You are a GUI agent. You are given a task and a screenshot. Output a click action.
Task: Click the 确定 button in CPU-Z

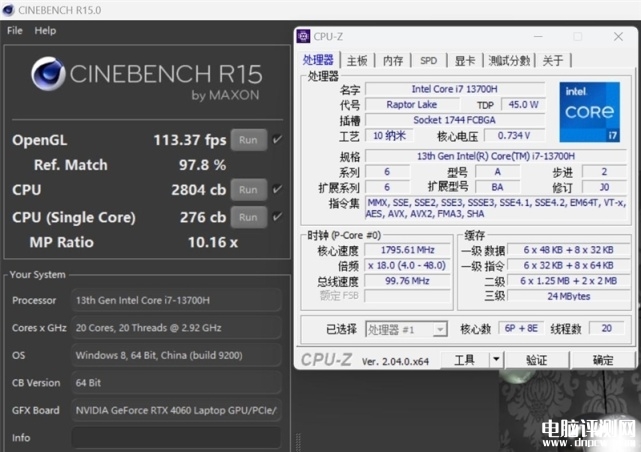tap(603, 360)
